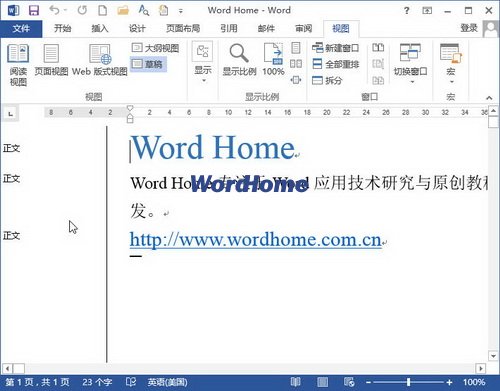Click the spelling check icon in quick toolbar

click(144, 11)
